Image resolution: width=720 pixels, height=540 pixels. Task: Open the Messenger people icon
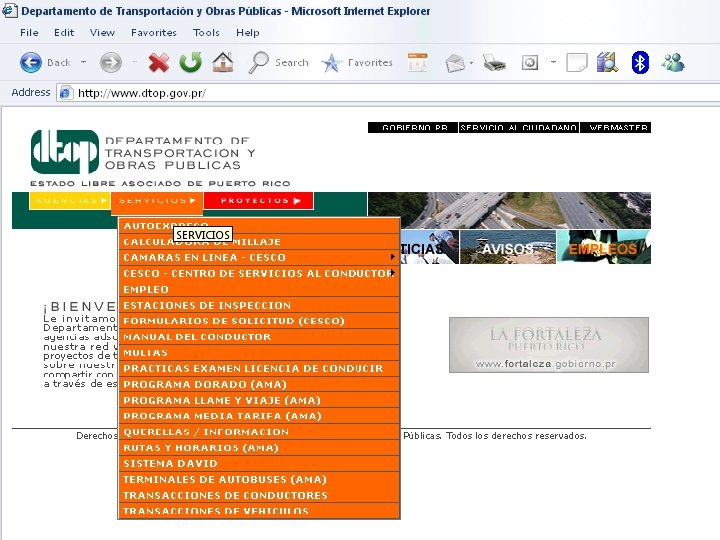(673, 62)
